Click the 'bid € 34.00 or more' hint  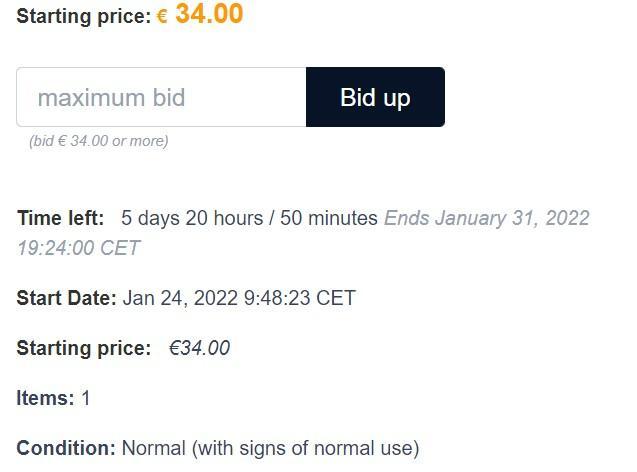pos(99,141)
